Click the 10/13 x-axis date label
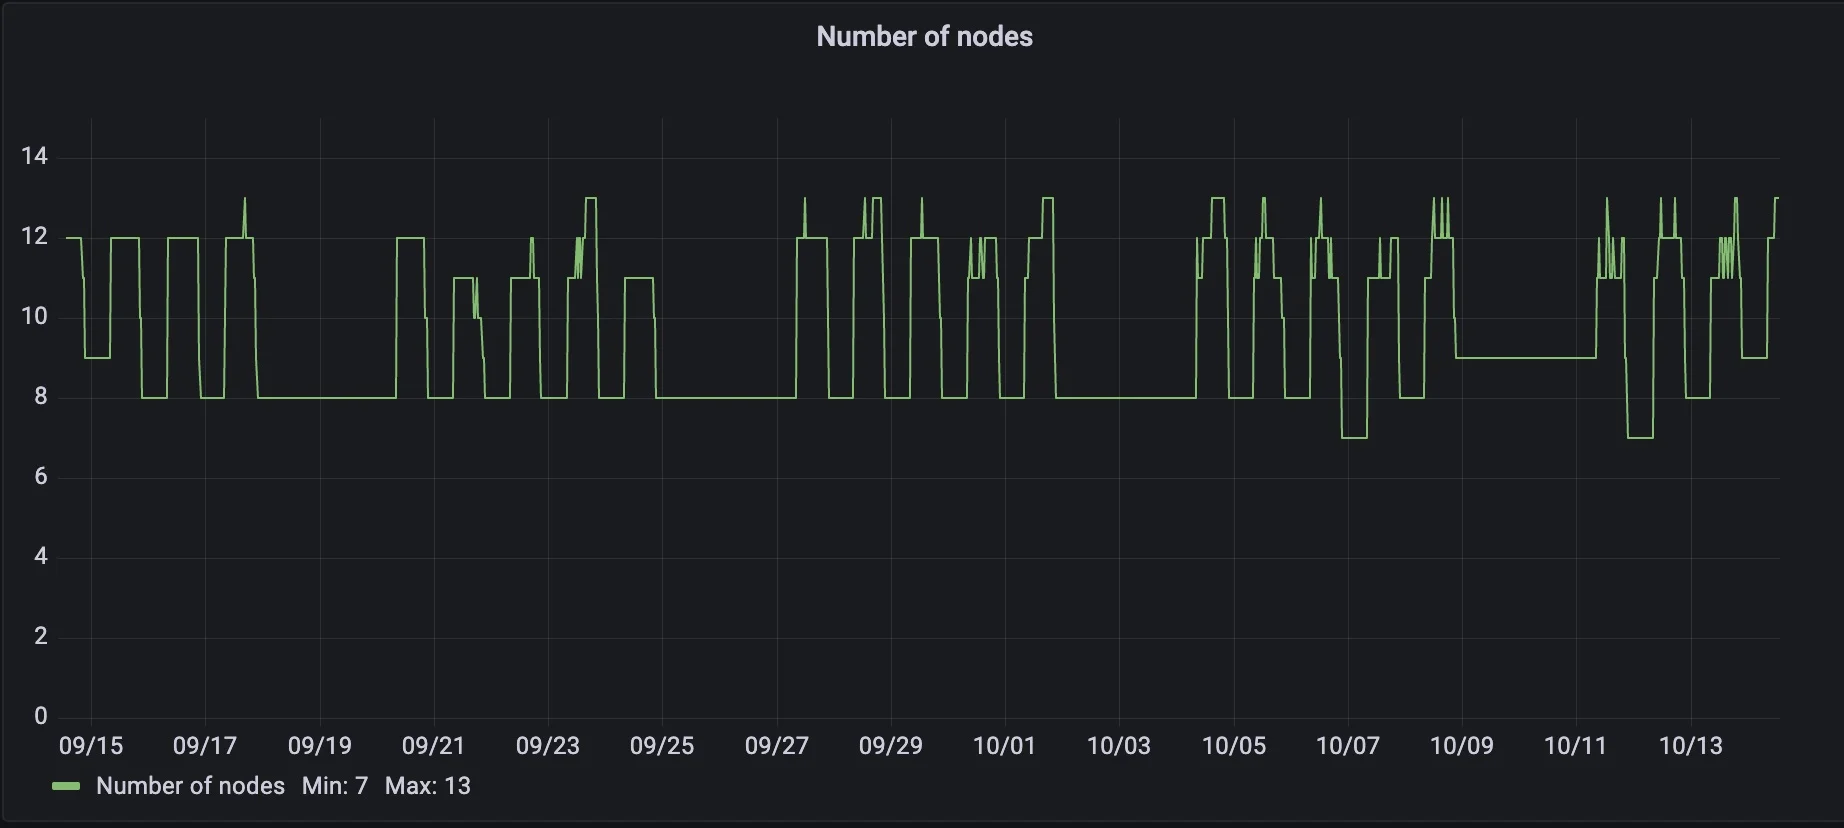The height and width of the screenshot is (828, 1844). (x=1691, y=746)
